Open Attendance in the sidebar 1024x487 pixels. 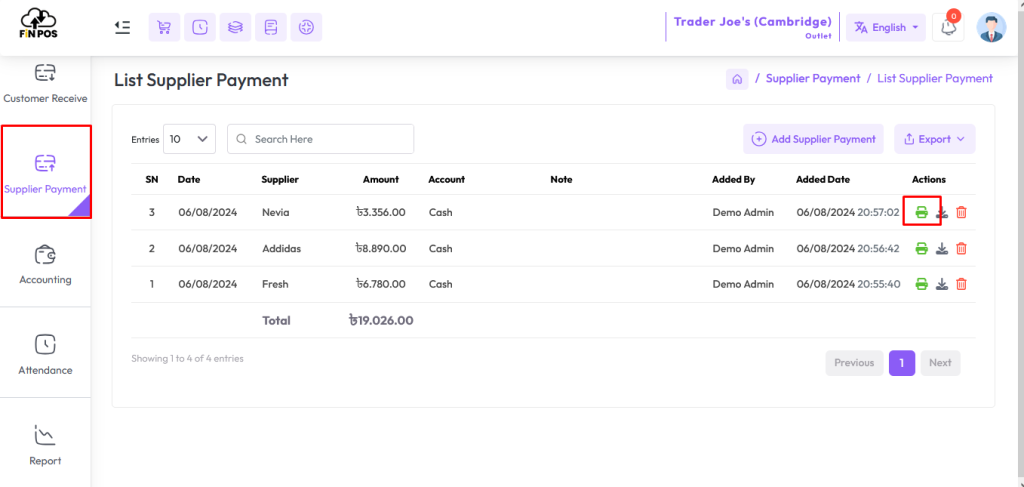click(x=45, y=355)
